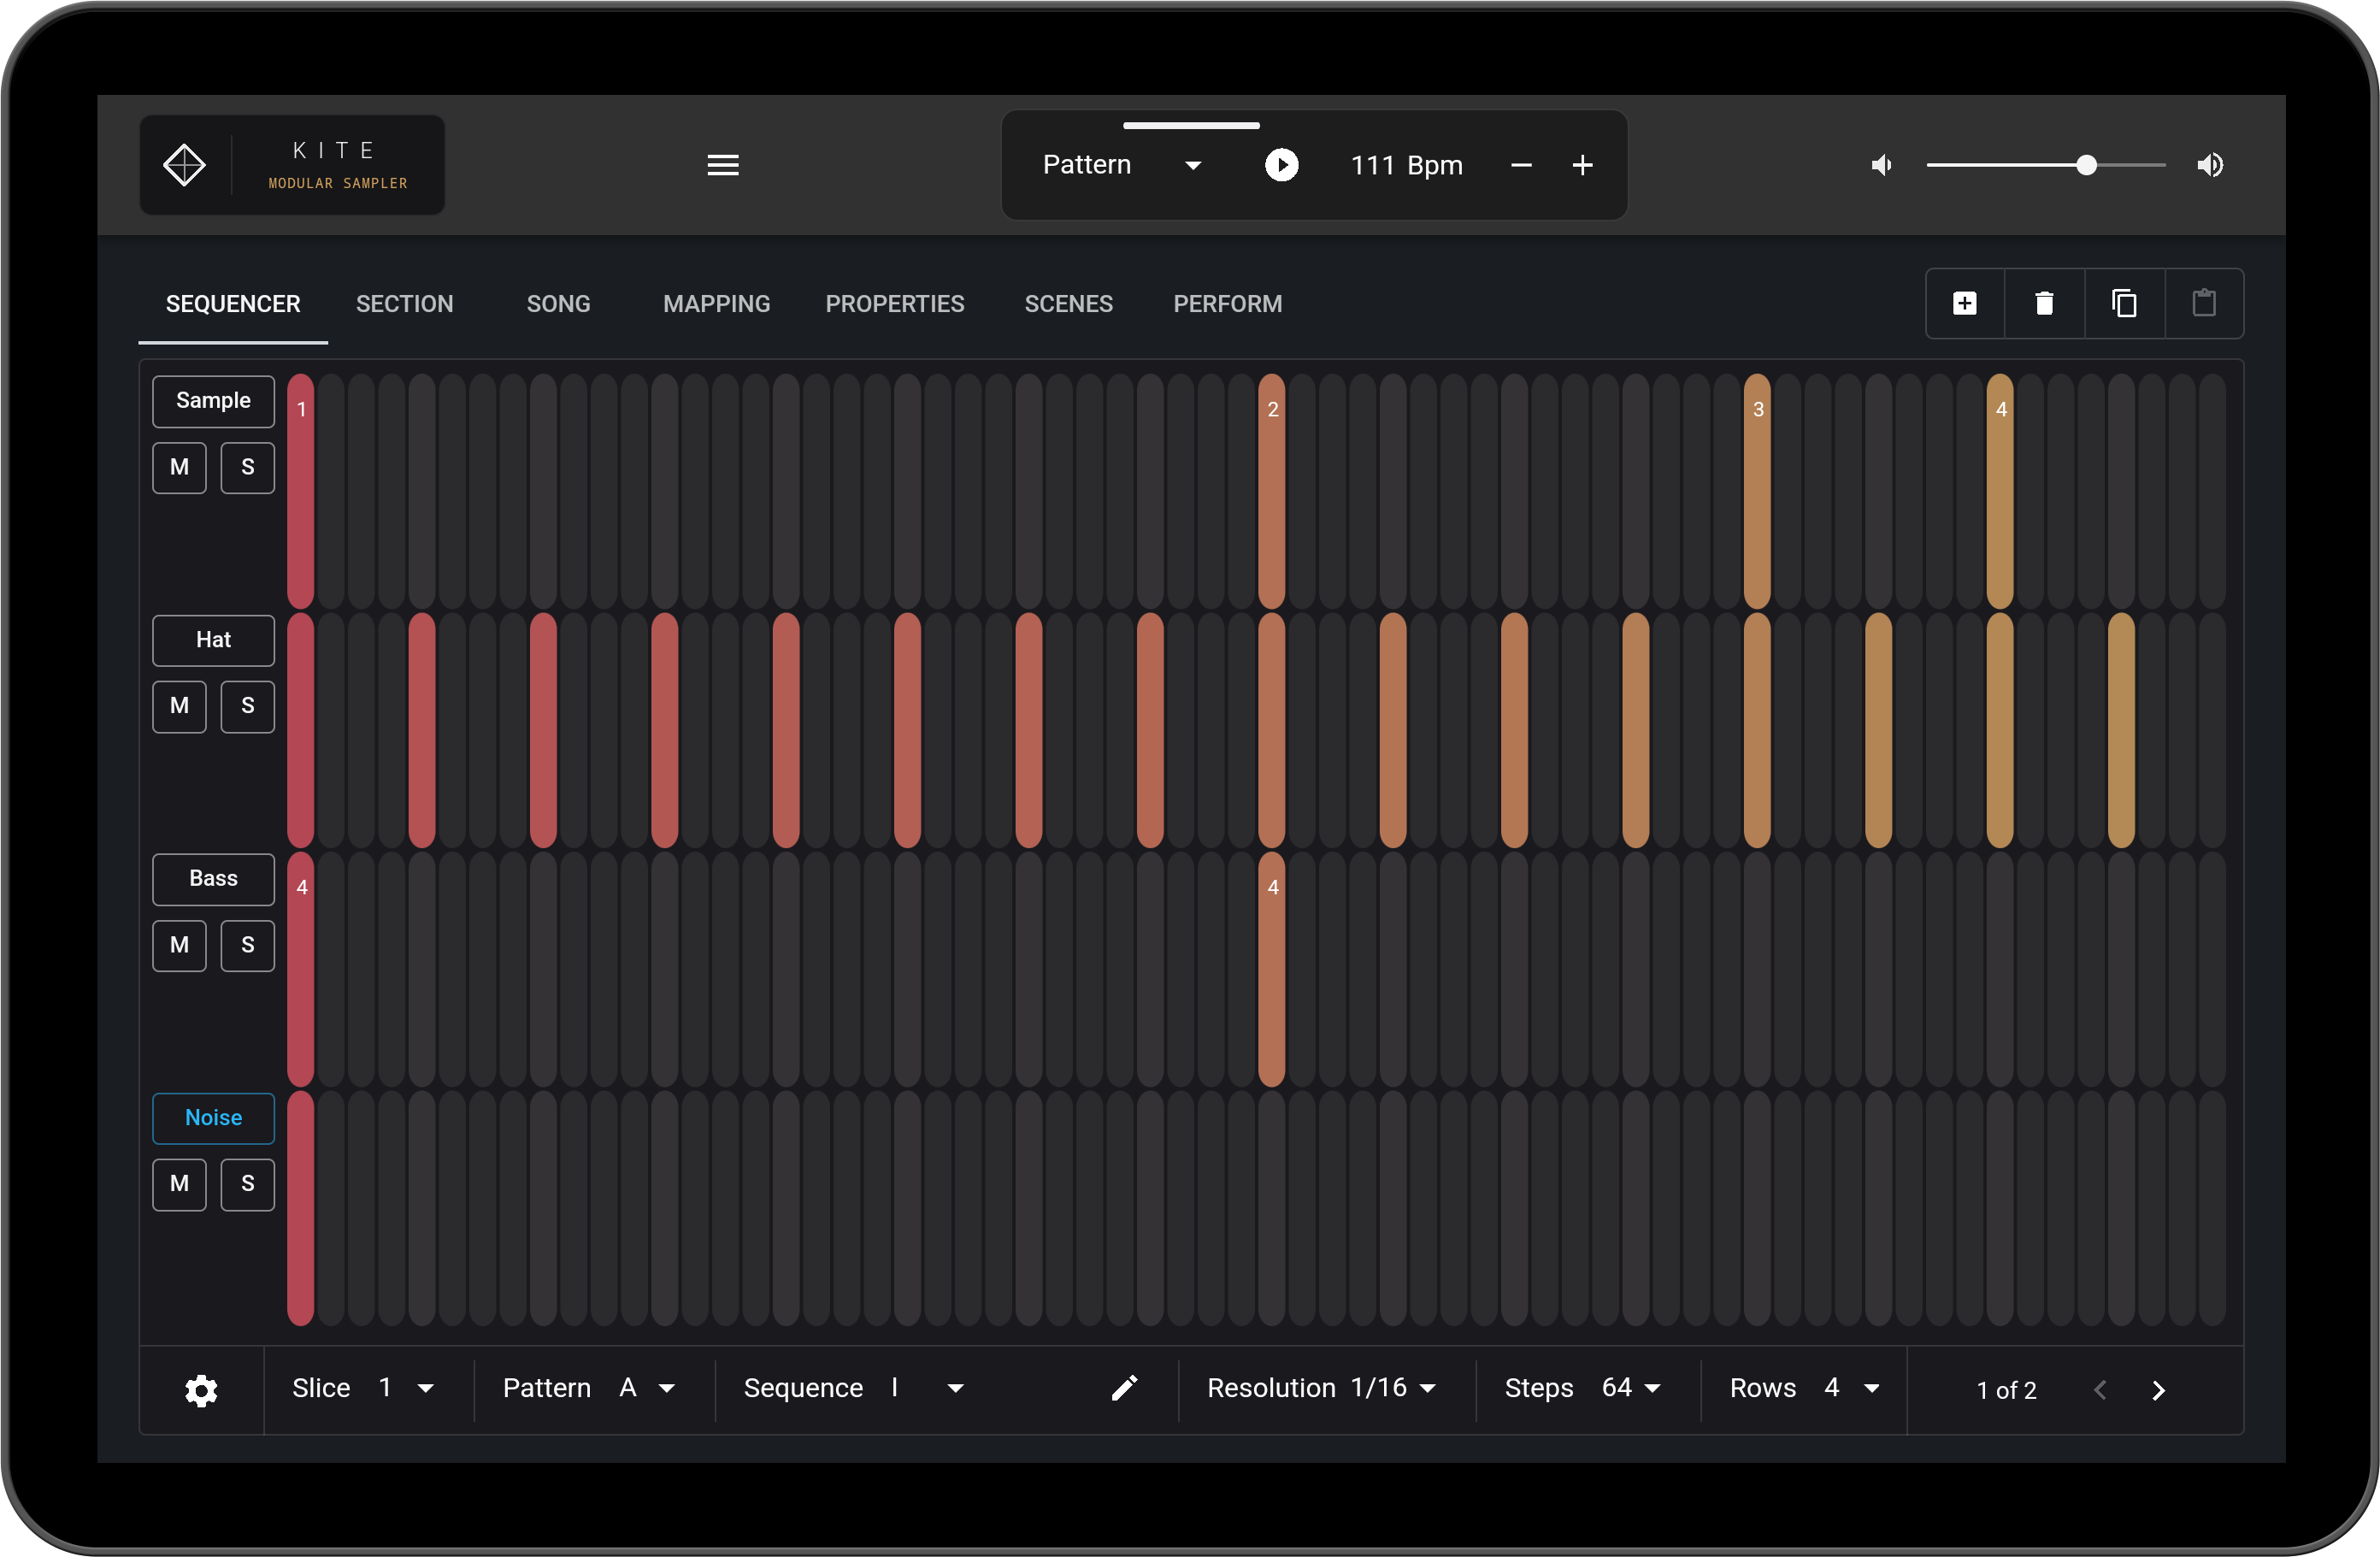This screenshot has width=2380, height=1557.
Task: Decrease tempo with minus icon
Action: (1521, 165)
